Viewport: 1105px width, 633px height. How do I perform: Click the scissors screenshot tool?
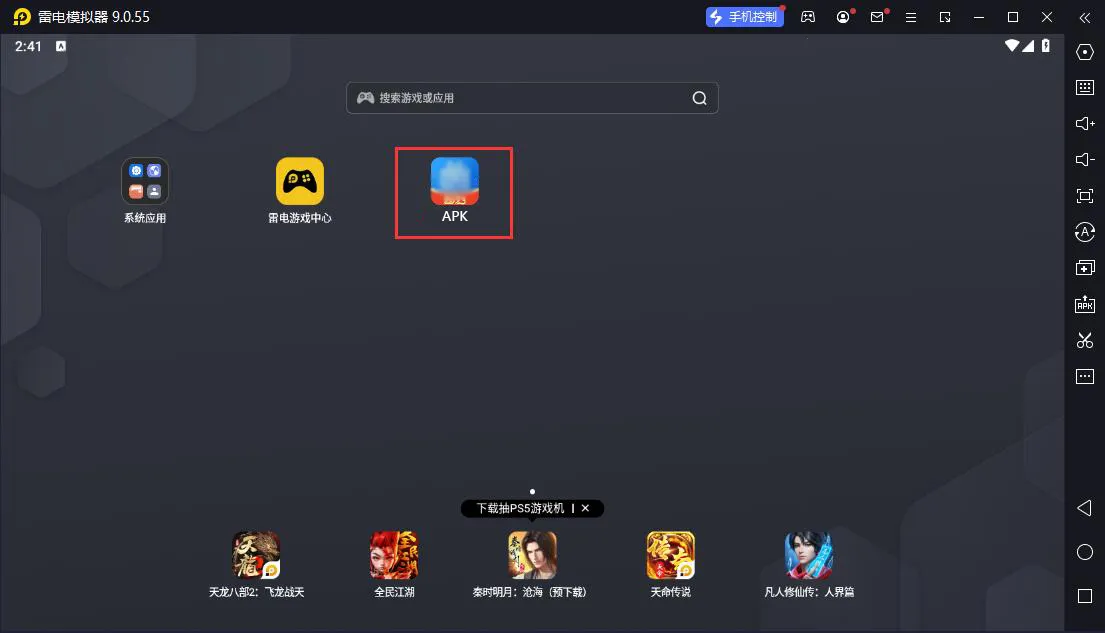pos(1085,340)
